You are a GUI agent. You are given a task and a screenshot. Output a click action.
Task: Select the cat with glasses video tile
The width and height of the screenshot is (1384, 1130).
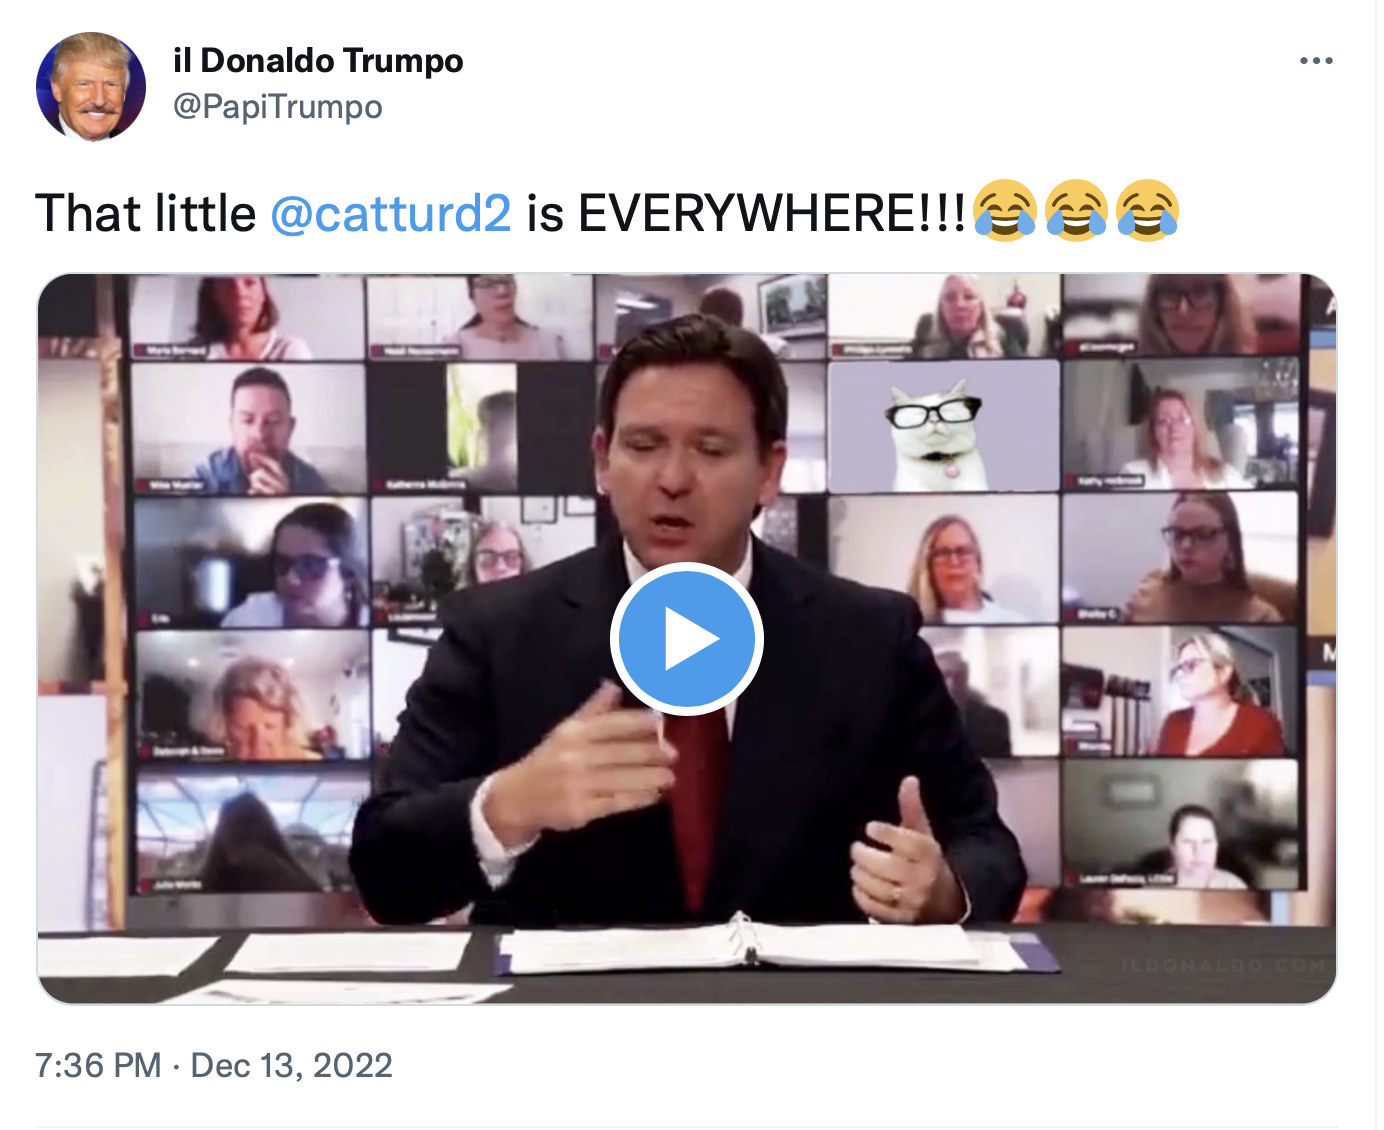coord(943,426)
